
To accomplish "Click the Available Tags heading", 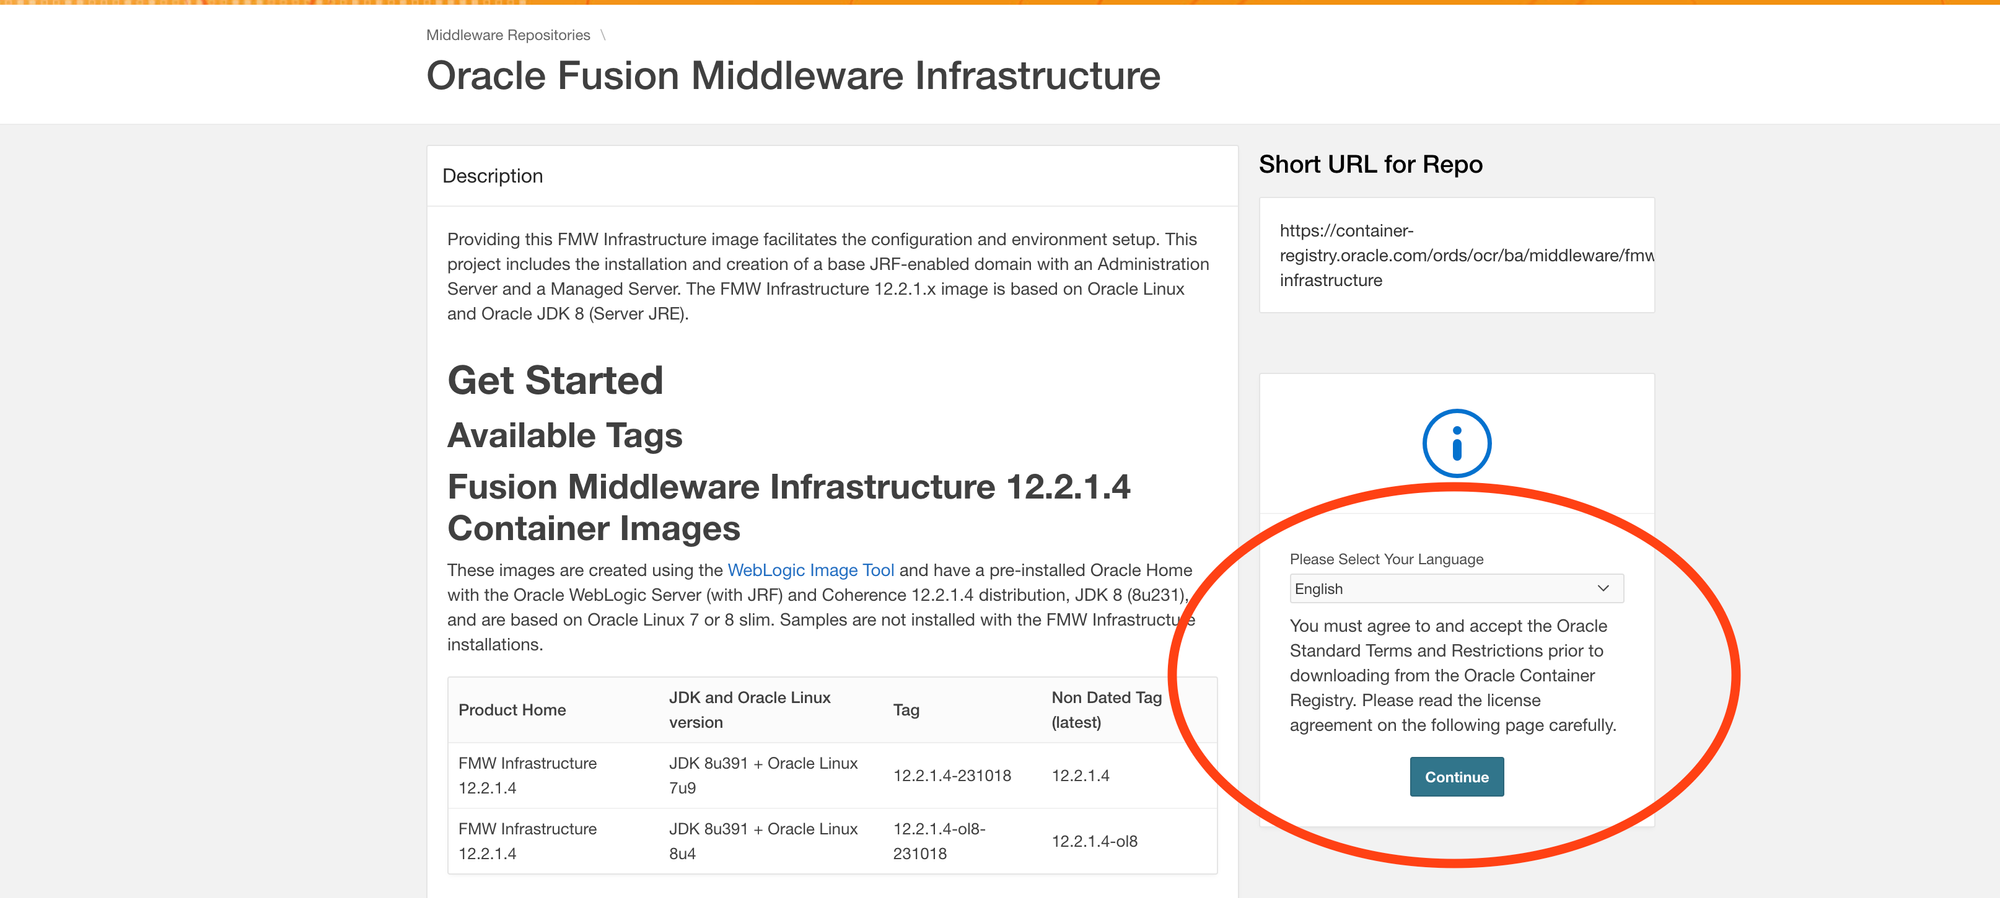I will point(565,436).
